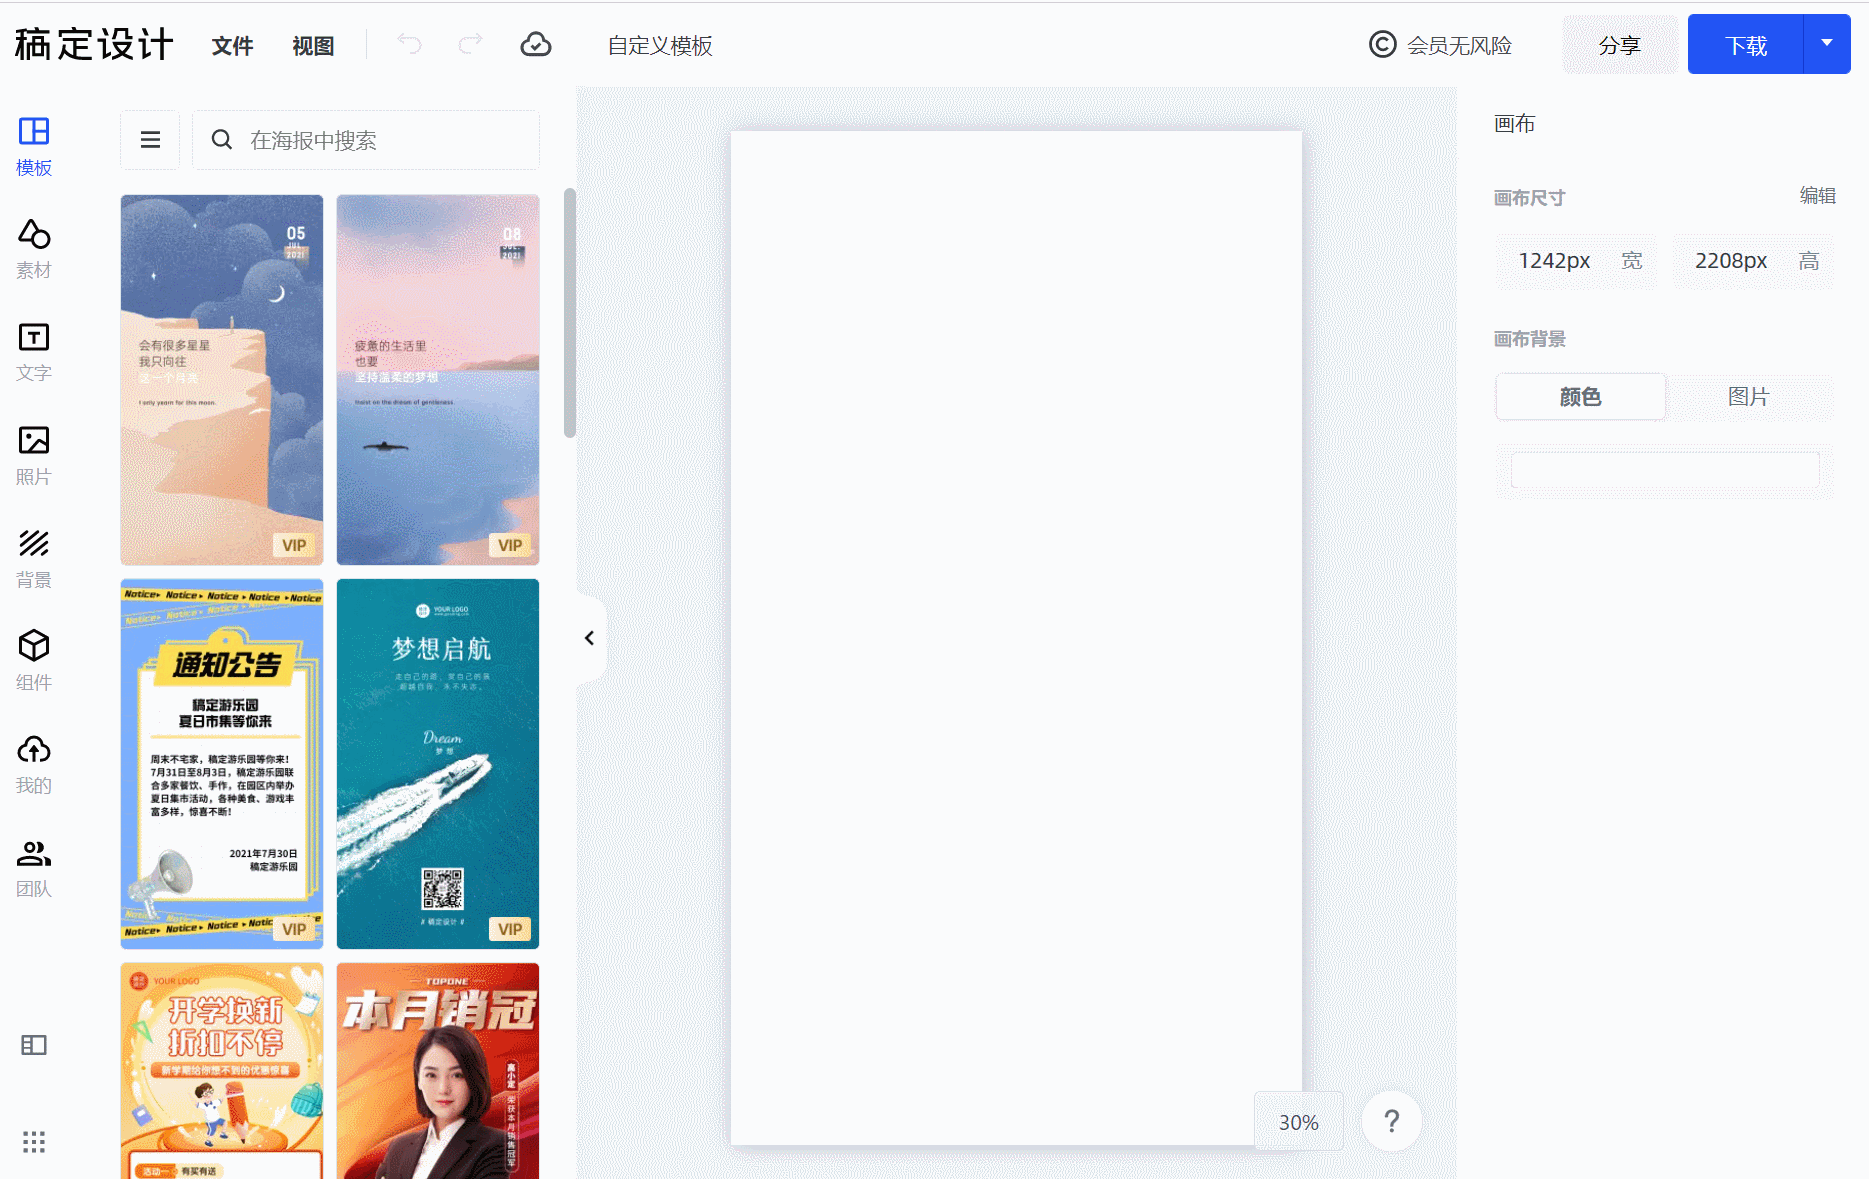Open the 组件 components panel
1869x1179 pixels.
click(x=34, y=661)
